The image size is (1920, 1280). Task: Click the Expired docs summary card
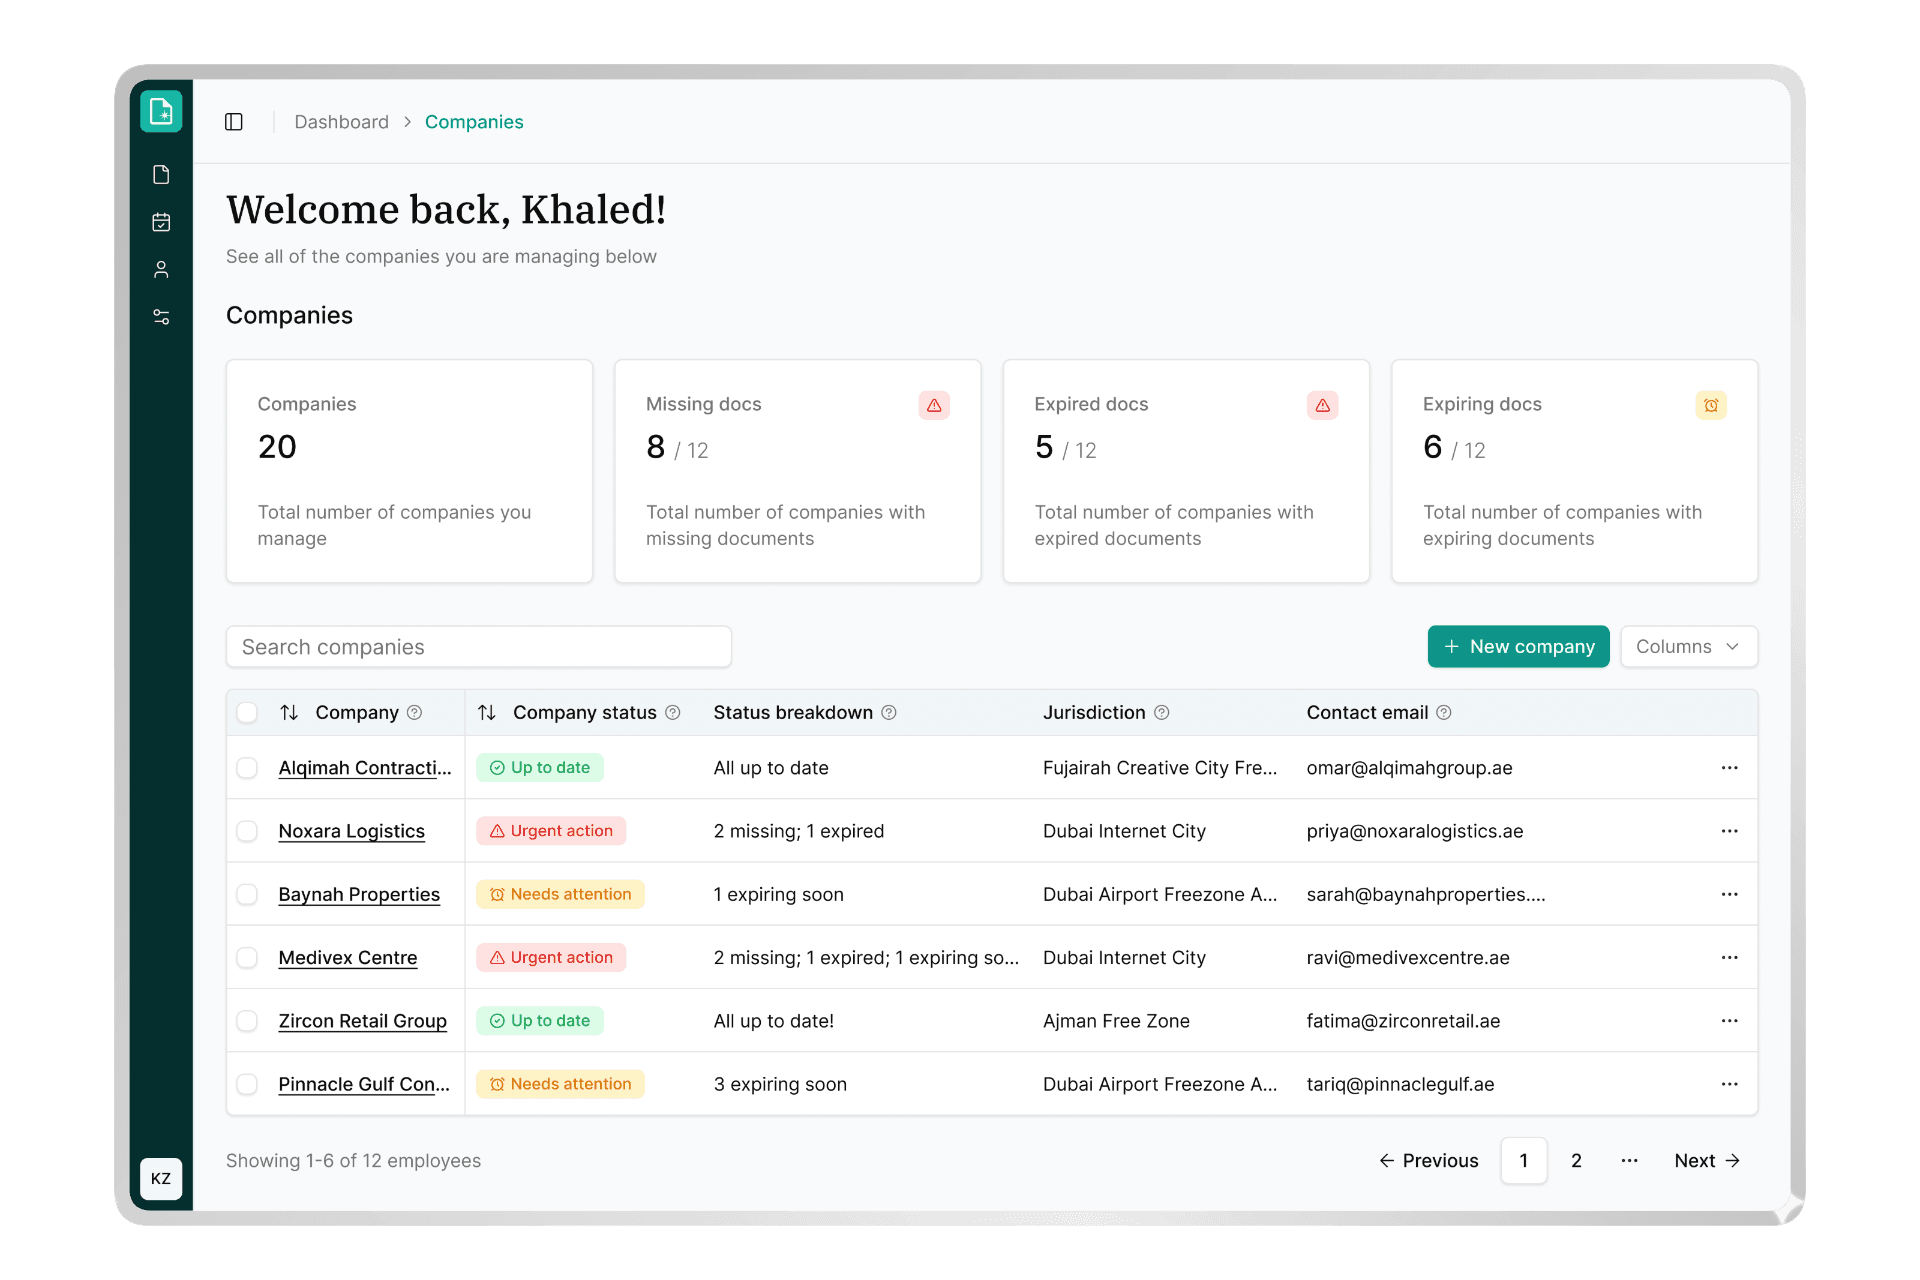pos(1186,471)
